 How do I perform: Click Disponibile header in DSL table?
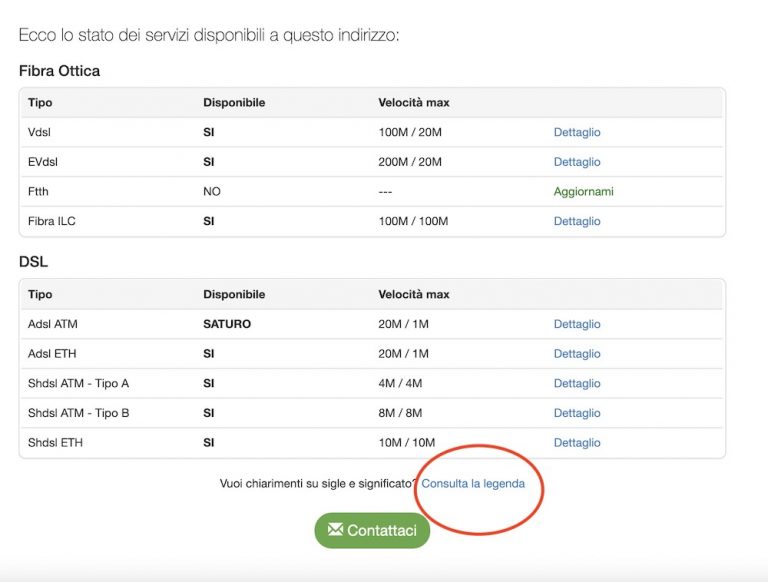pos(234,294)
